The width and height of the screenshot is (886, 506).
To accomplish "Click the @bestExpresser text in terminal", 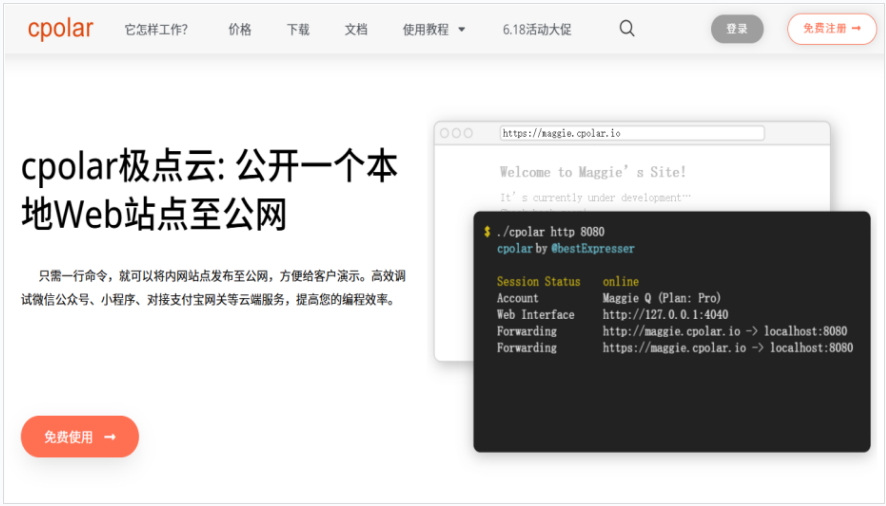I will (x=593, y=249).
